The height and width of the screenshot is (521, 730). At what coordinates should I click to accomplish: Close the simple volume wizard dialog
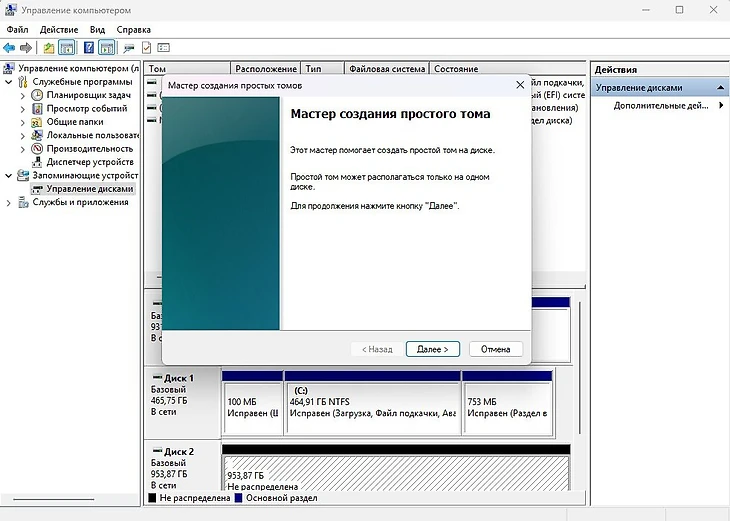(x=520, y=85)
